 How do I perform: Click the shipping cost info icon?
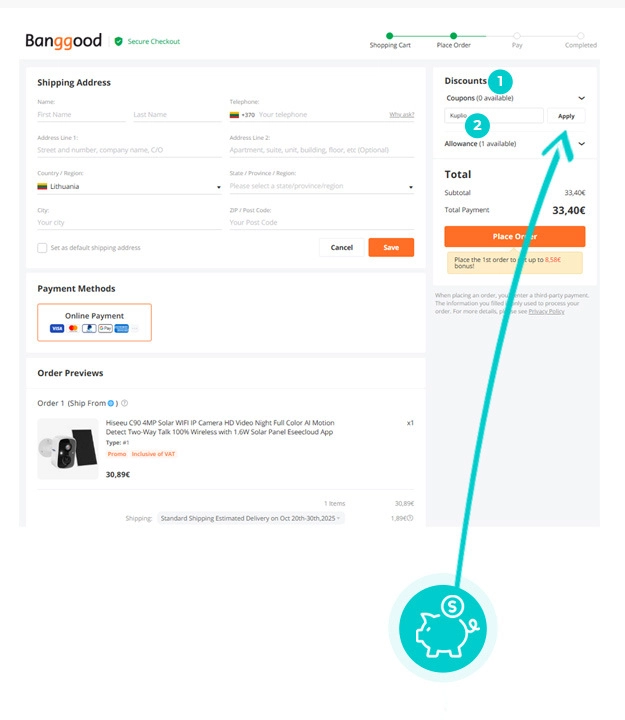point(410,518)
